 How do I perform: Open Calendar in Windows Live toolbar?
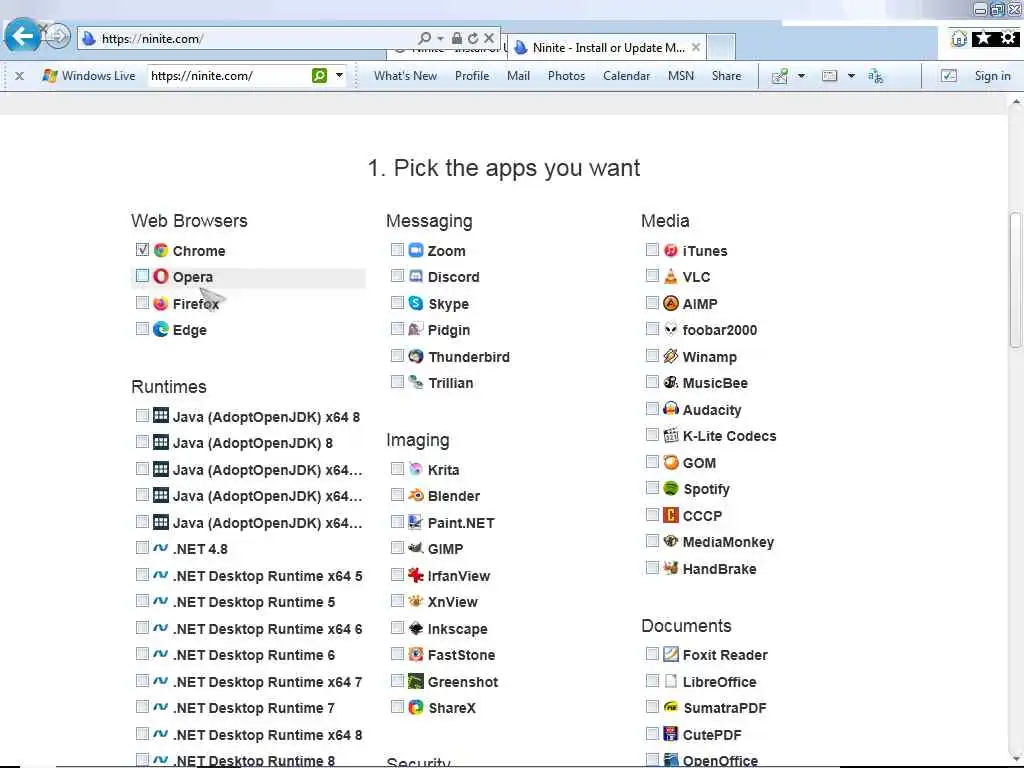[626, 76]
